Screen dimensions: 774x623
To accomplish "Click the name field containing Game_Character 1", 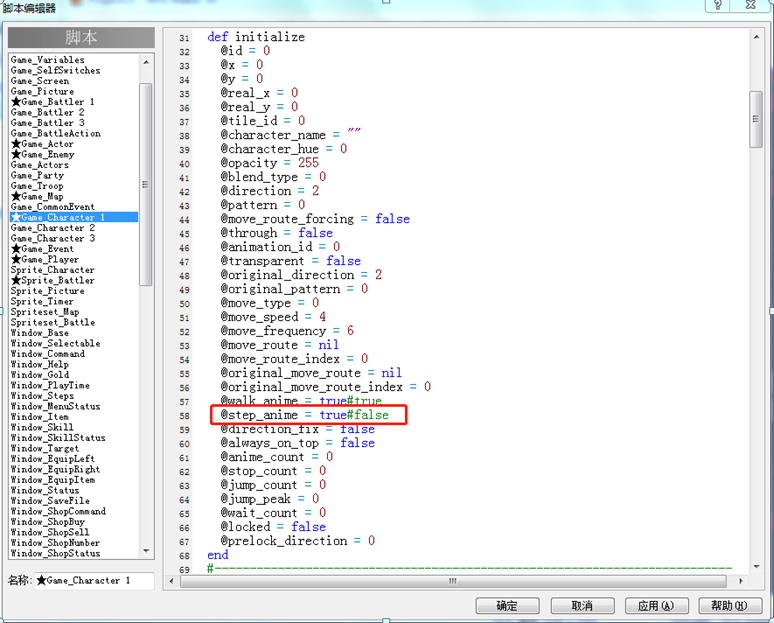I will (94, 581).
